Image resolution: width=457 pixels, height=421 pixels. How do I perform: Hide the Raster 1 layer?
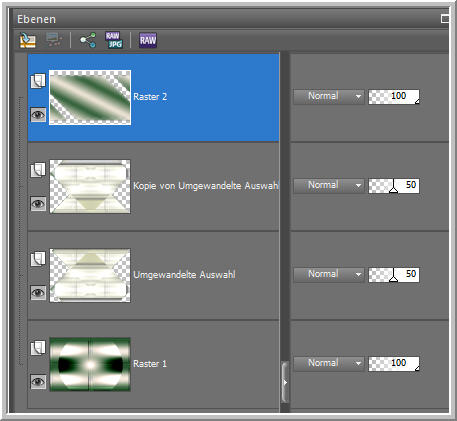[x=38, y=381]
